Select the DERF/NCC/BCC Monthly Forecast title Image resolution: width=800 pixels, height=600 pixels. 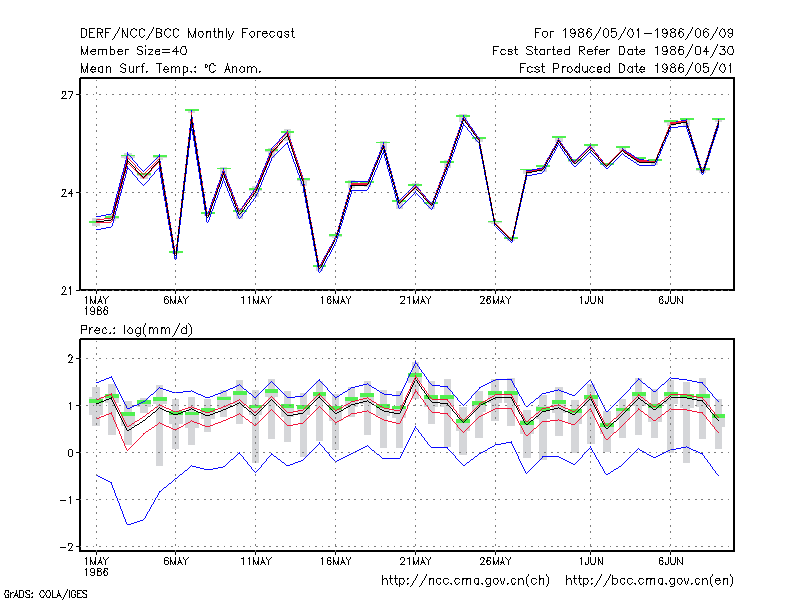point(187,34)
